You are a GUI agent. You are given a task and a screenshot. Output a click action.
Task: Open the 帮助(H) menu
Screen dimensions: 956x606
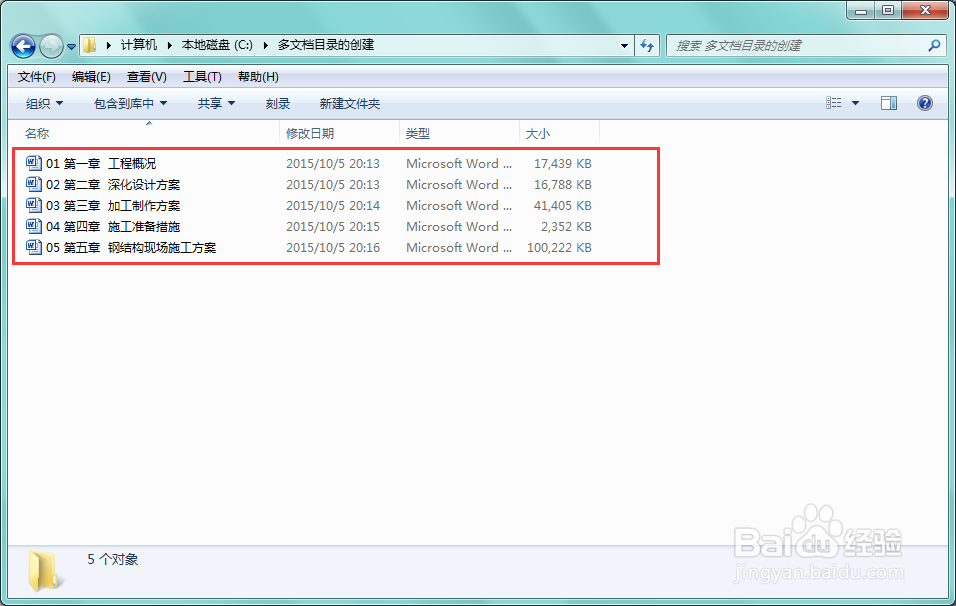coord(259,77)
